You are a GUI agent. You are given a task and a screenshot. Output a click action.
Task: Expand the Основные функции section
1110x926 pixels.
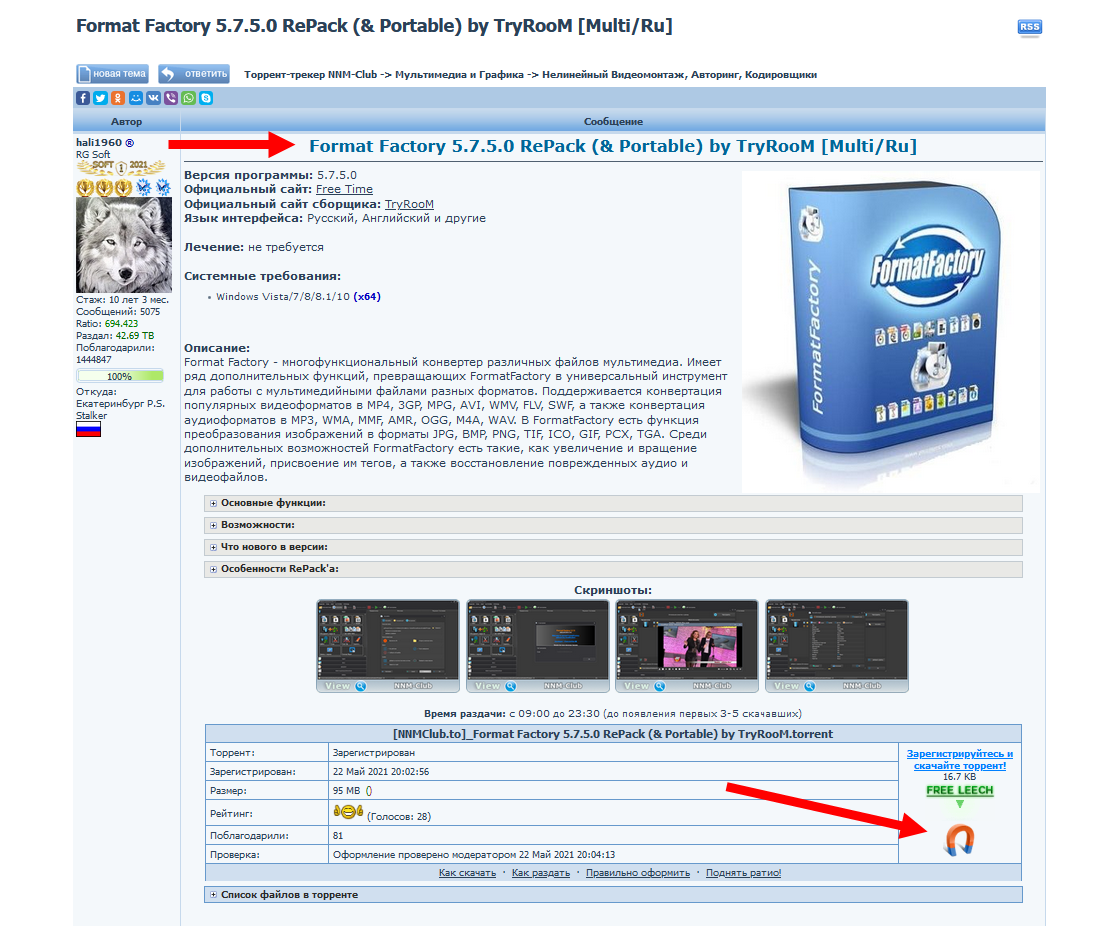(613, 503)
